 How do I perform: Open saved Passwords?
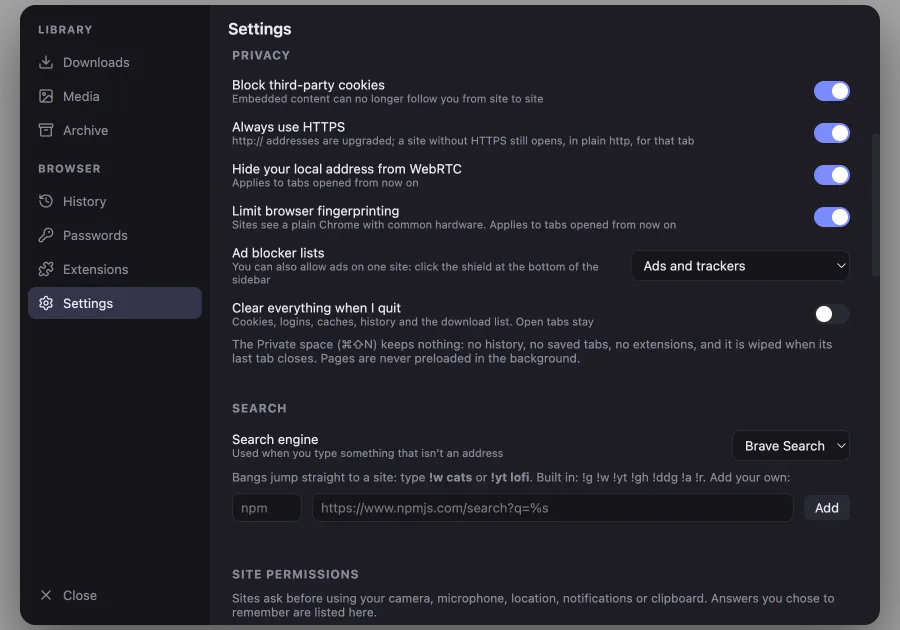[115, 235]
